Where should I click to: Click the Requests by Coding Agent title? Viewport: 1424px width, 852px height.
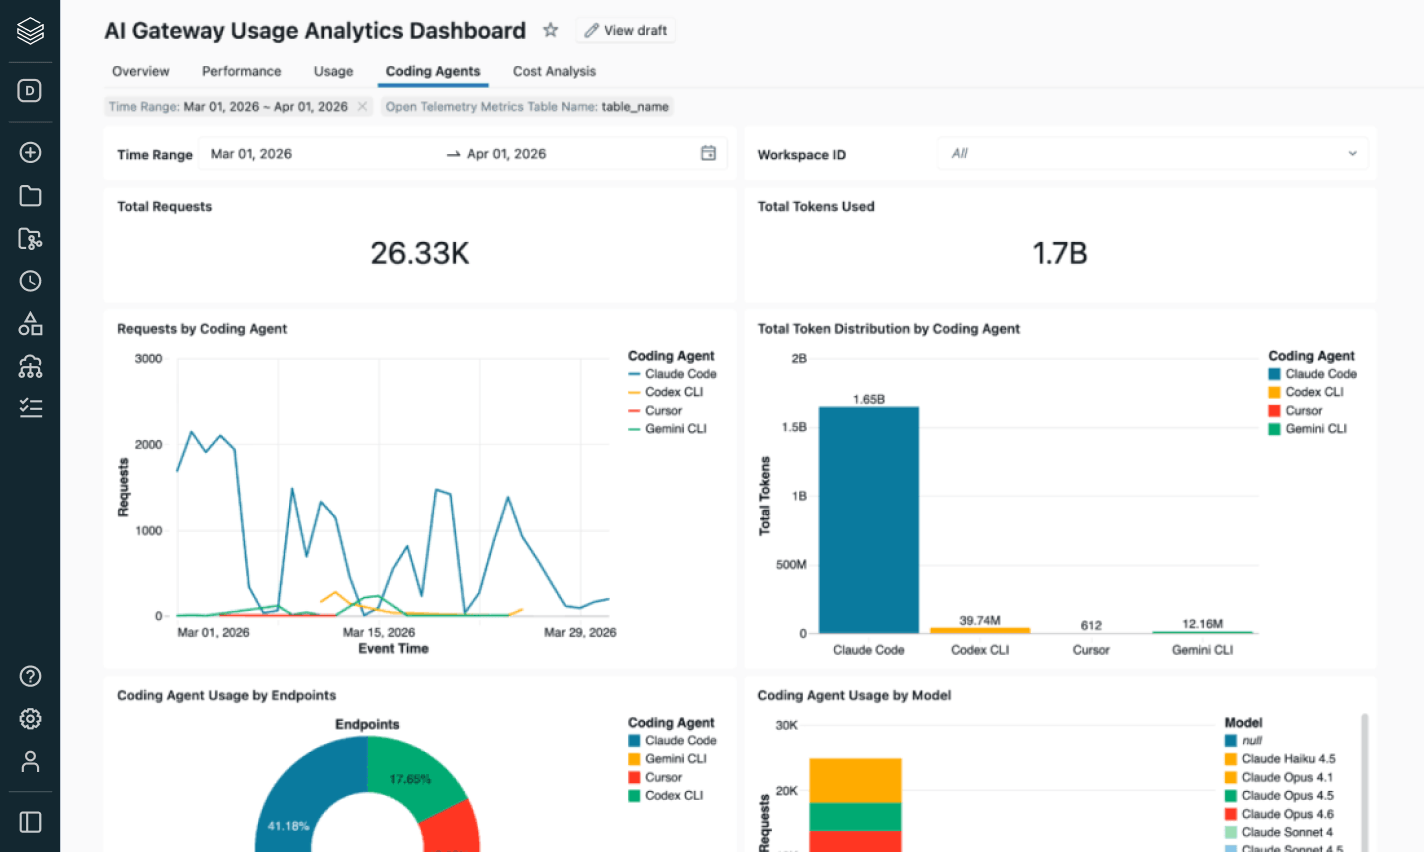point(202,329)
